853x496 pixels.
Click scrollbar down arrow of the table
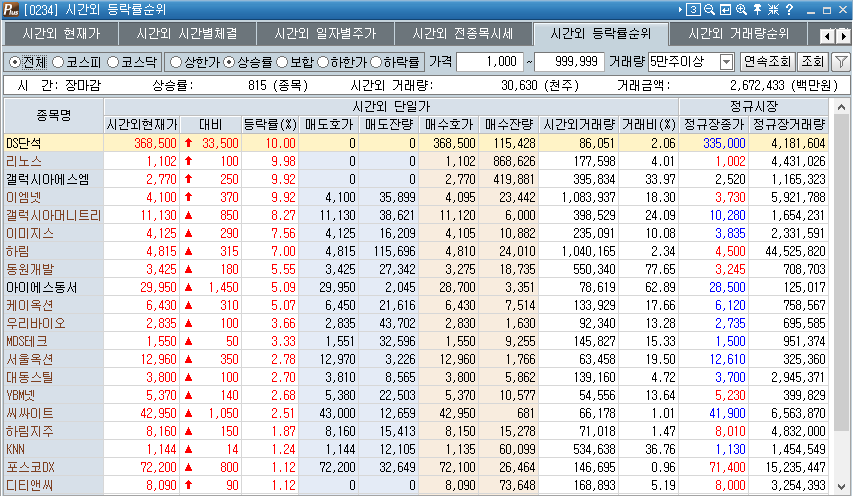pos(841,486)
